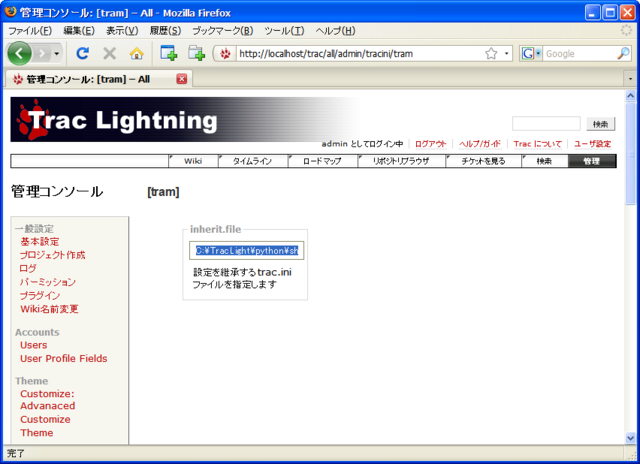Open the address bar history dropdown
Screen dimensions: 640x464
coord(507,53)
